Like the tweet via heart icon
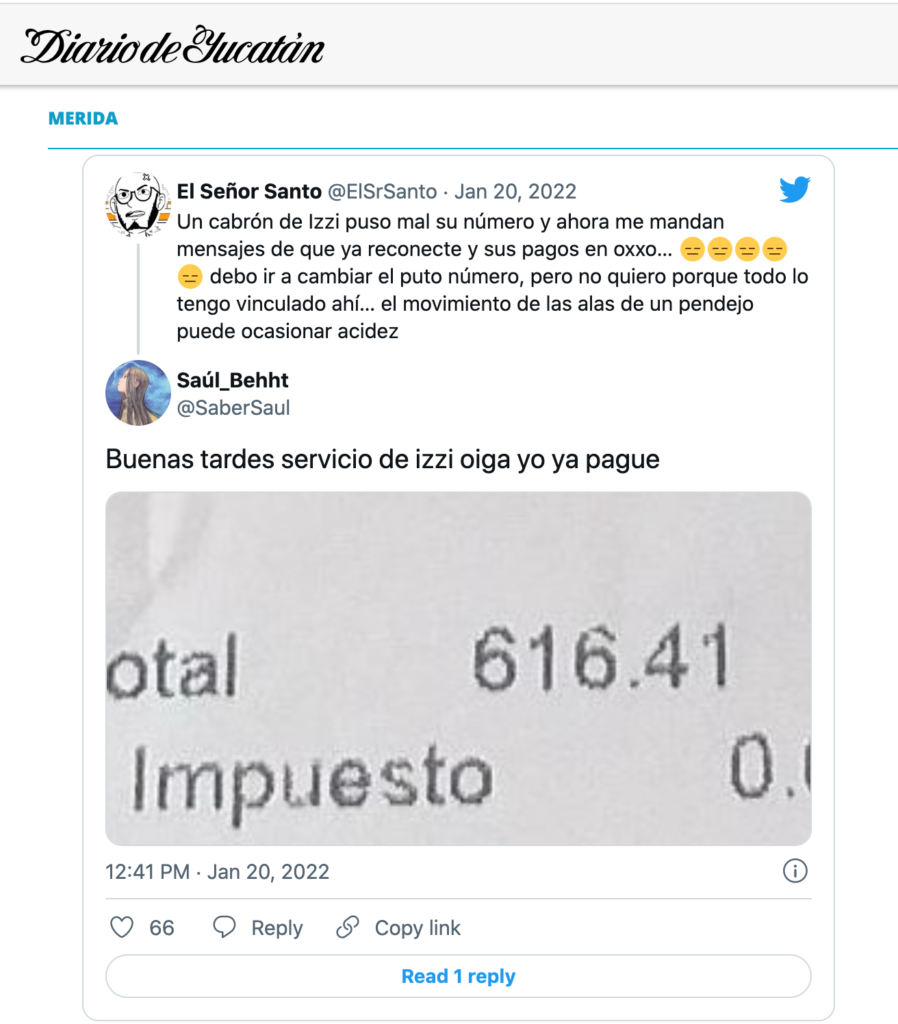 pyautogui.click(x=121, y=927)
